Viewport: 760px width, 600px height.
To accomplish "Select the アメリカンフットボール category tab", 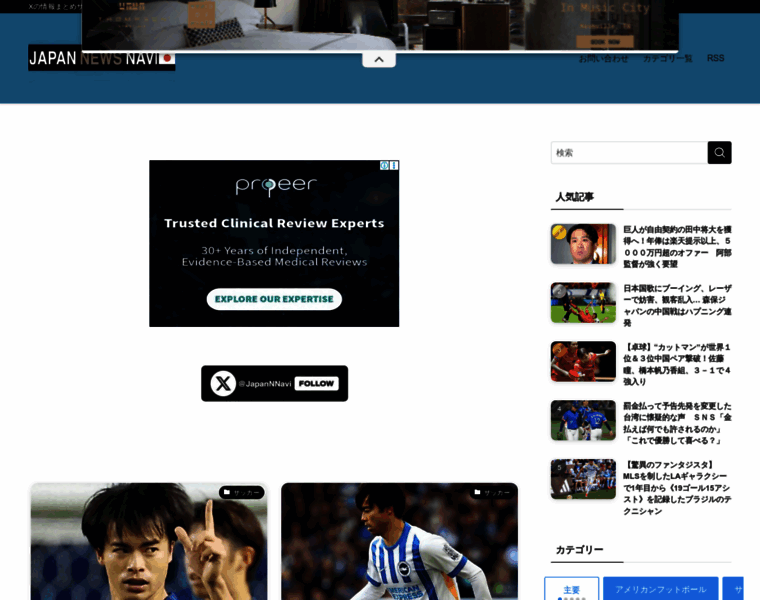I will pyautogui.click(x=660, y=589).
